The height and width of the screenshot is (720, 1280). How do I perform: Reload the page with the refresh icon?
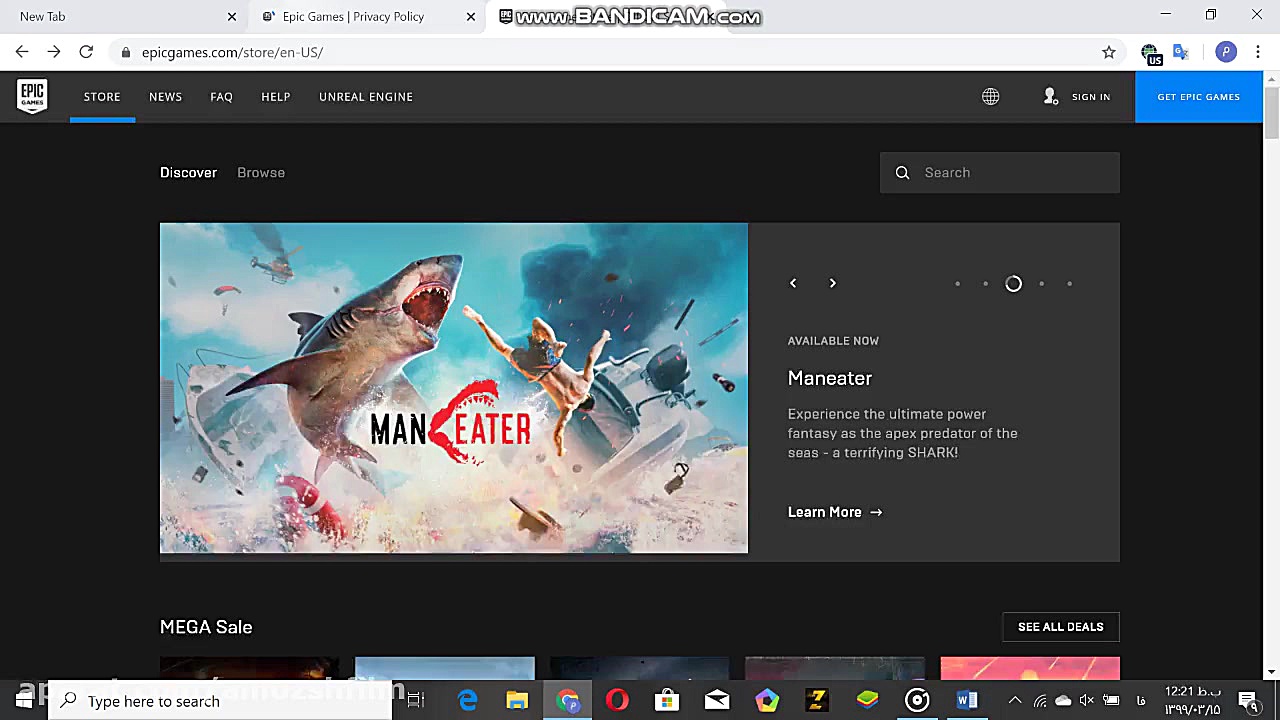[x=86, y=52]
